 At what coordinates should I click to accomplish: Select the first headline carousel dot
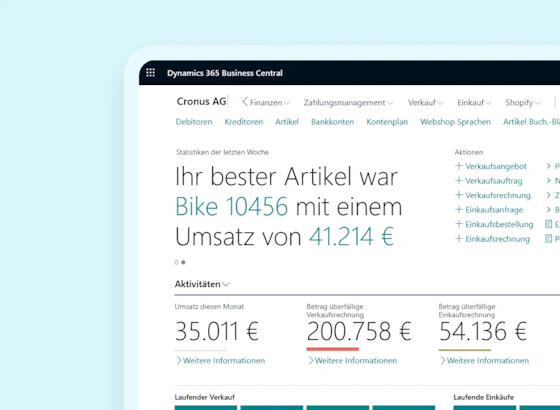176,262
